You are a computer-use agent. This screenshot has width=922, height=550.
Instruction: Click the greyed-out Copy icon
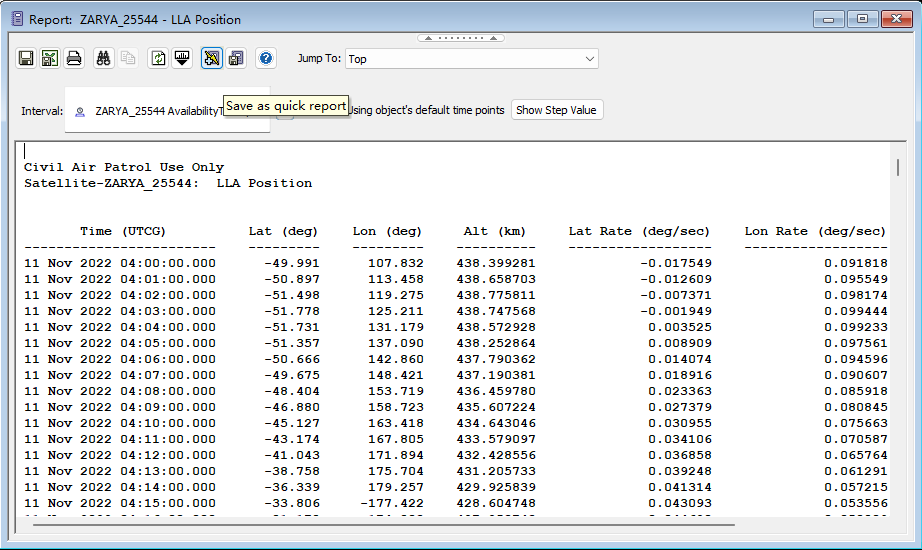pos(128,58)
